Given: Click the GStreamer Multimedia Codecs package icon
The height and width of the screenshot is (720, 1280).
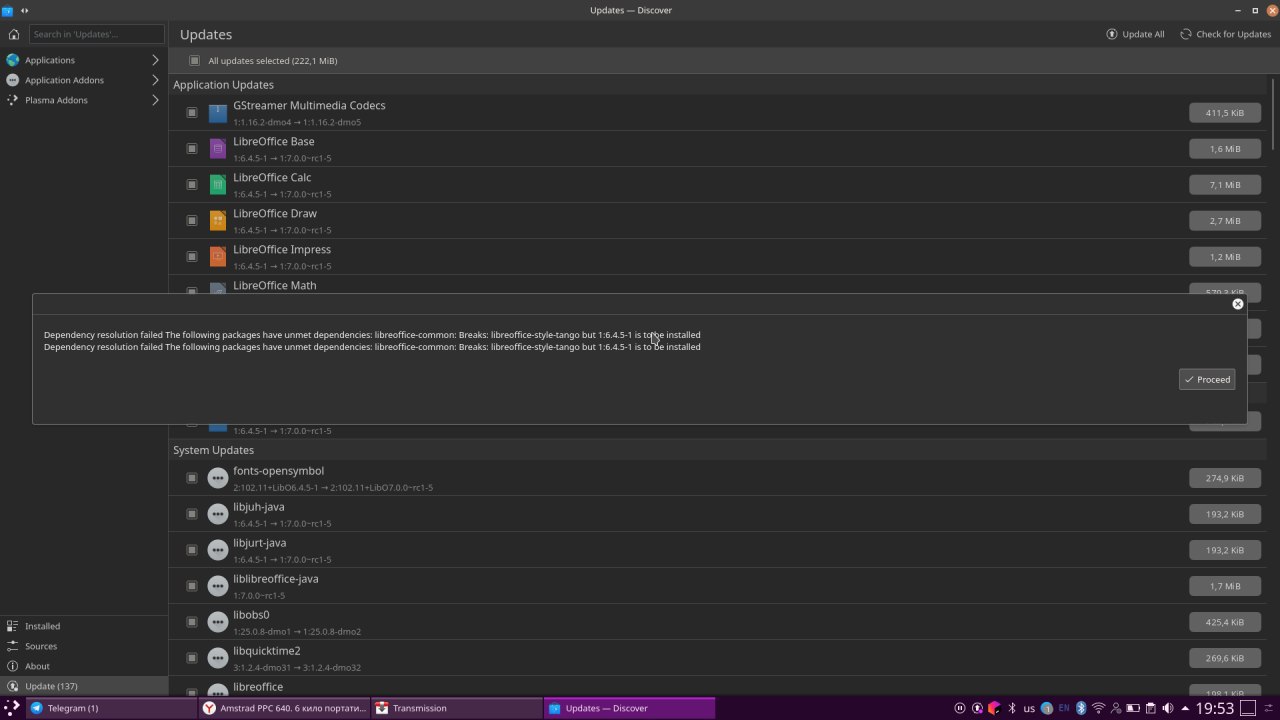Looking at the screenshot, I should pos(218,113).
